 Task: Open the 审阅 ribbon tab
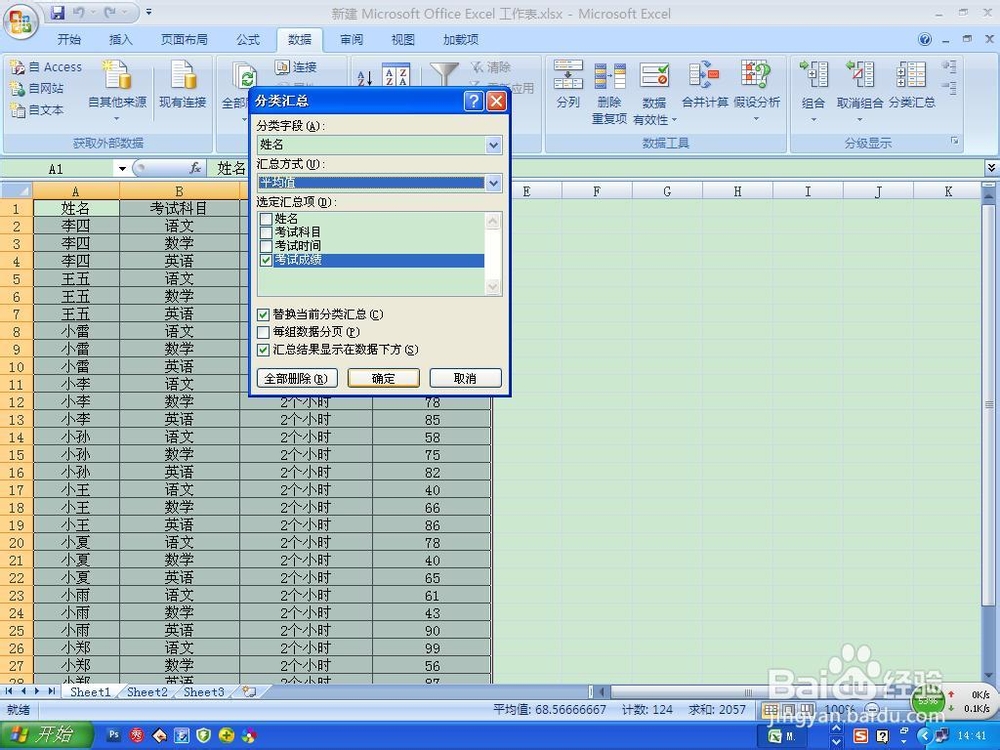click(x=351, y=40)
